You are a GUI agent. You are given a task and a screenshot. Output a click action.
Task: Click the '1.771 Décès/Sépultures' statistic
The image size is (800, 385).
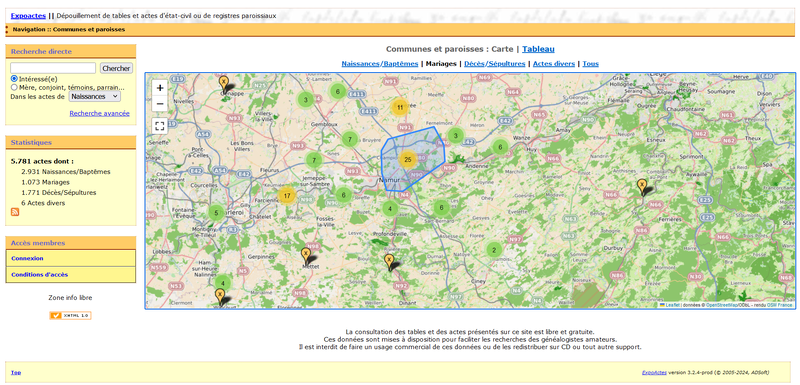[59, 192]
